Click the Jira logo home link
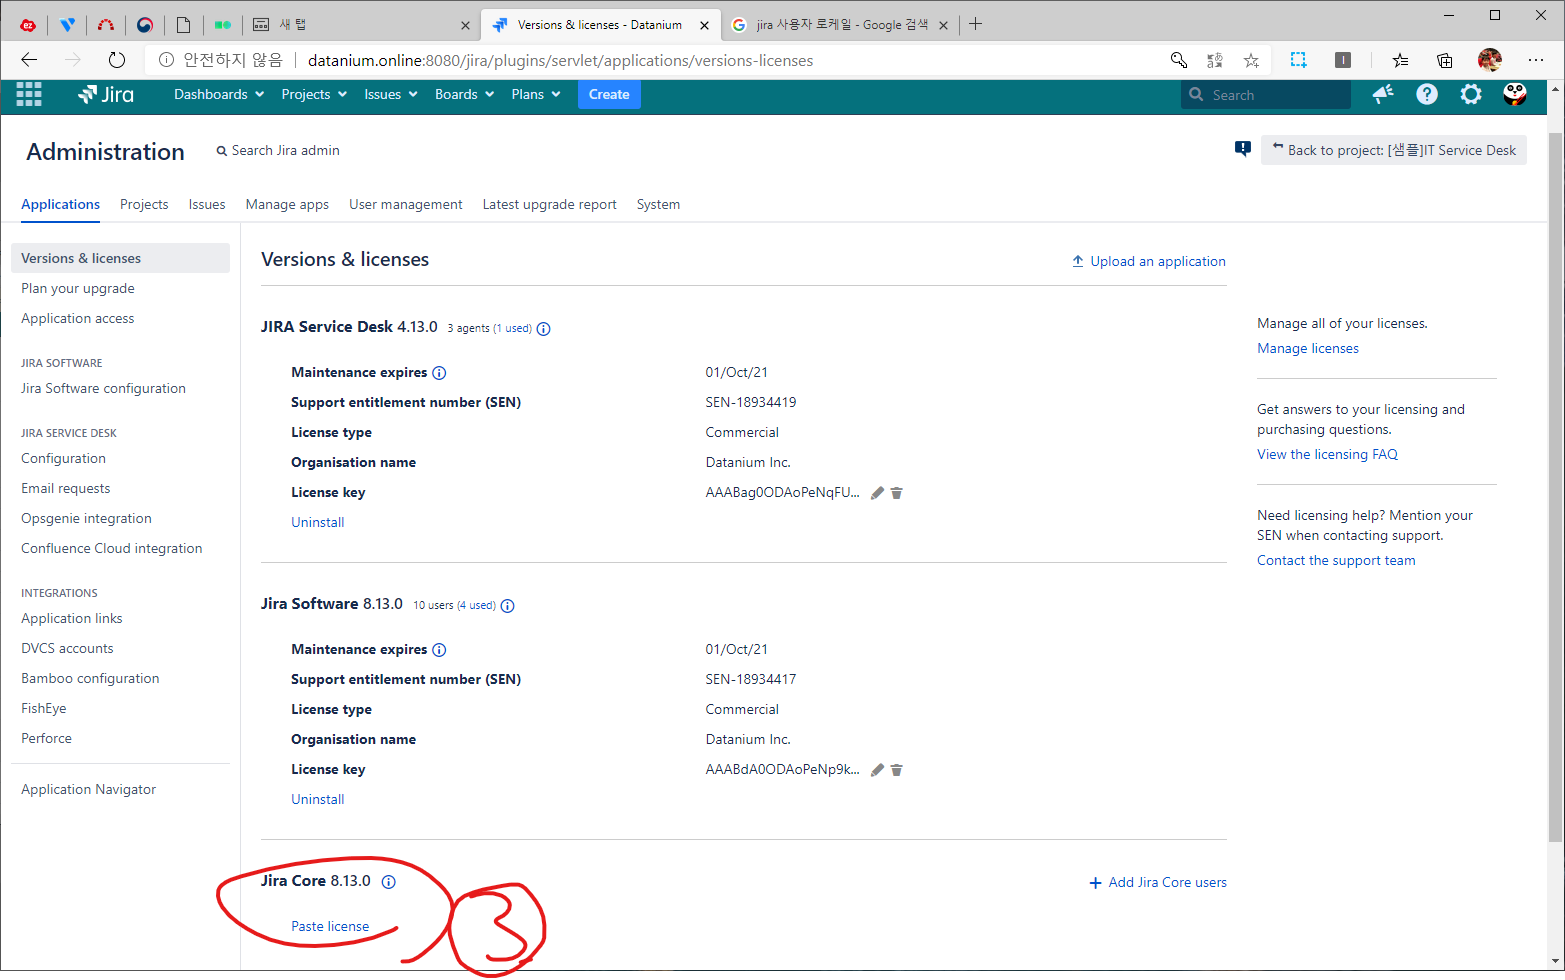 106,94
